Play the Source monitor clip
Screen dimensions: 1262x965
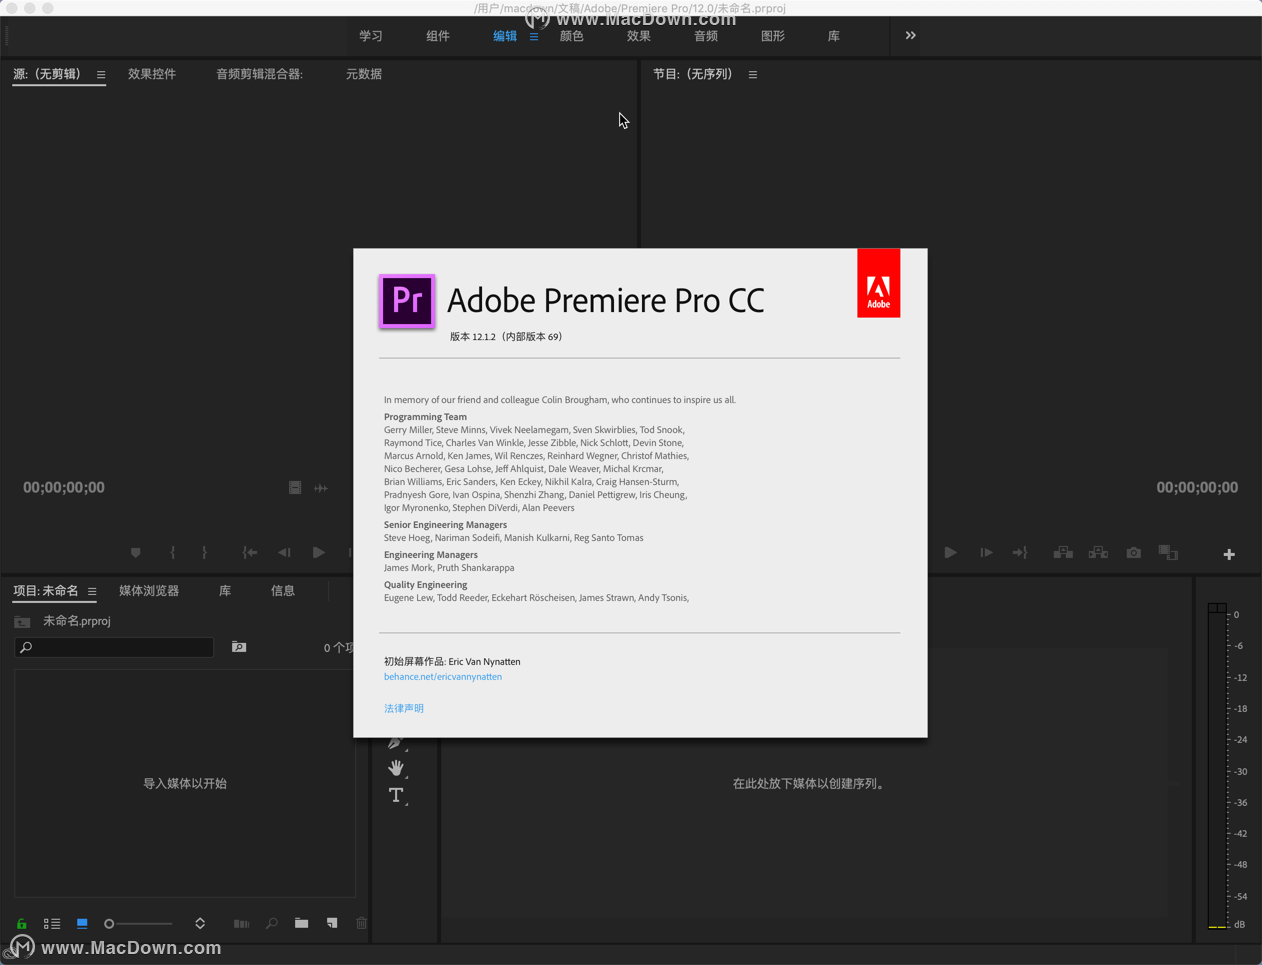pos(318,553)
